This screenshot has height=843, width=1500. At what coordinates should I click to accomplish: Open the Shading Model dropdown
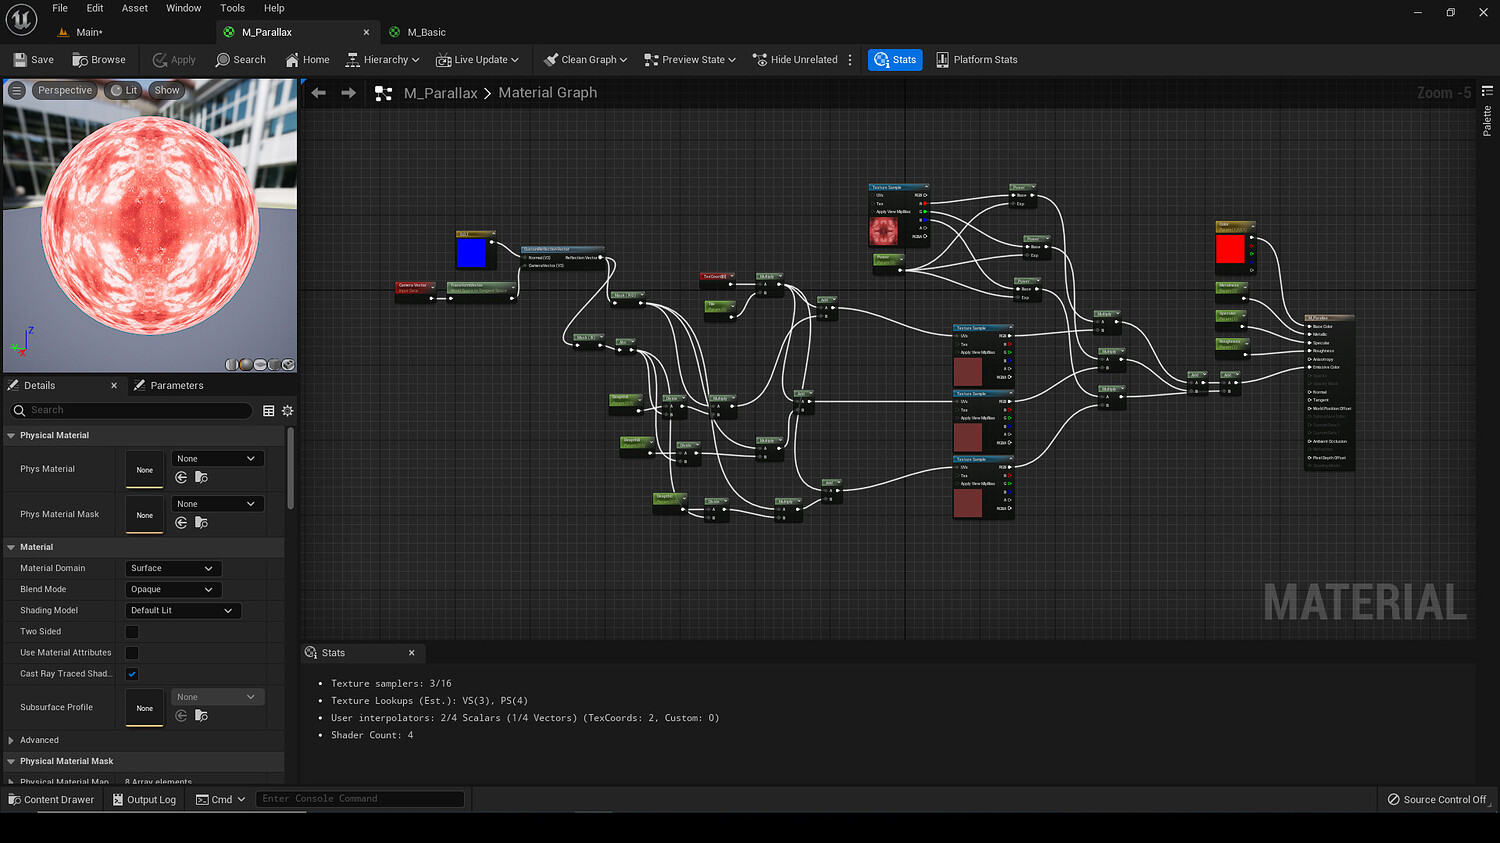(x=182, y=610)
